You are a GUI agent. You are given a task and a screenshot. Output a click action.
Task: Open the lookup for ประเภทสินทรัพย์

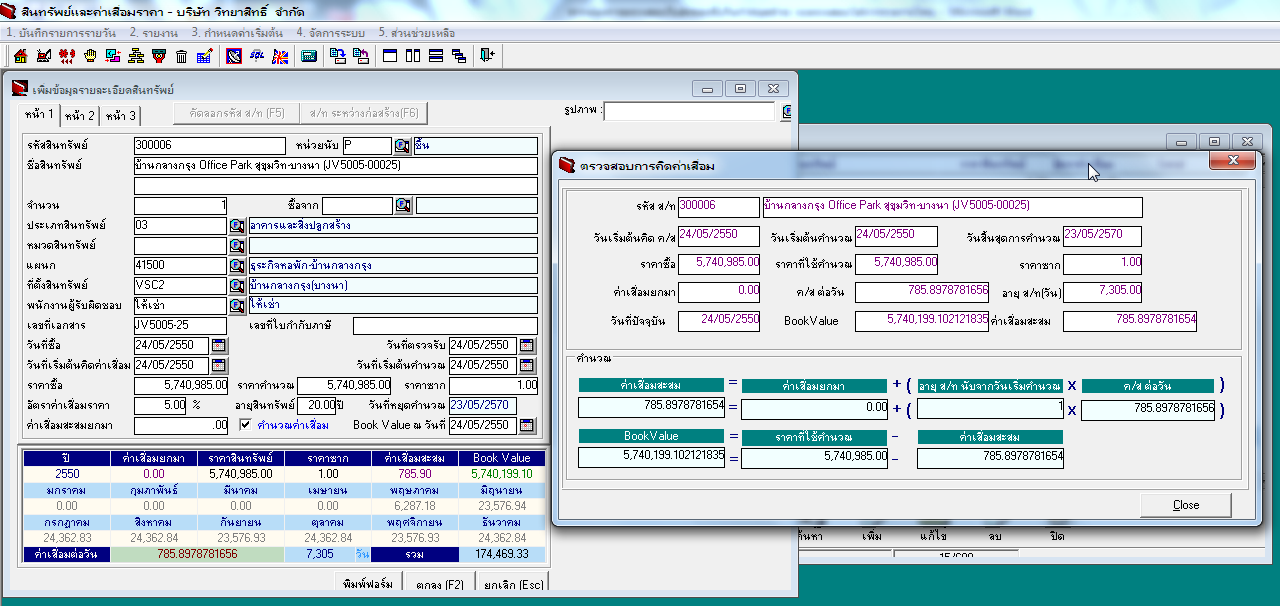click(x=237, y=226)
